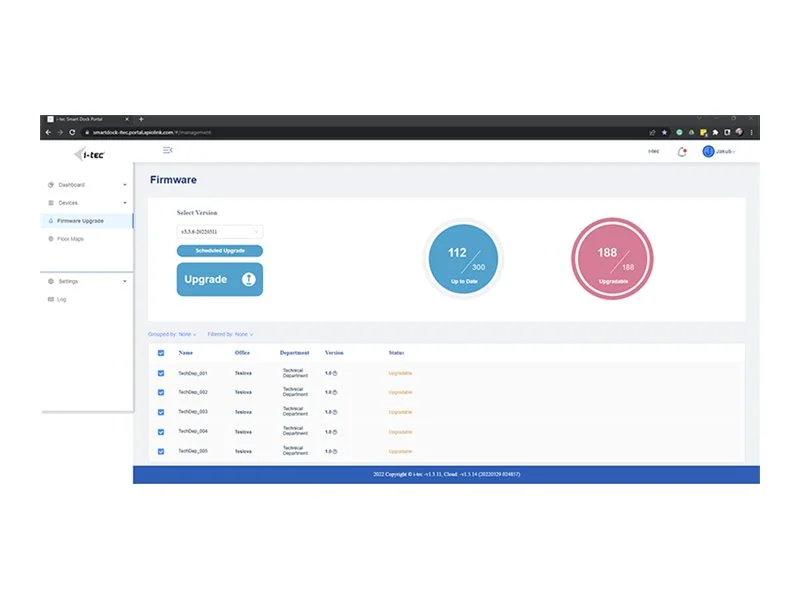Bookmark the page with the star icon

coord(664,132)
